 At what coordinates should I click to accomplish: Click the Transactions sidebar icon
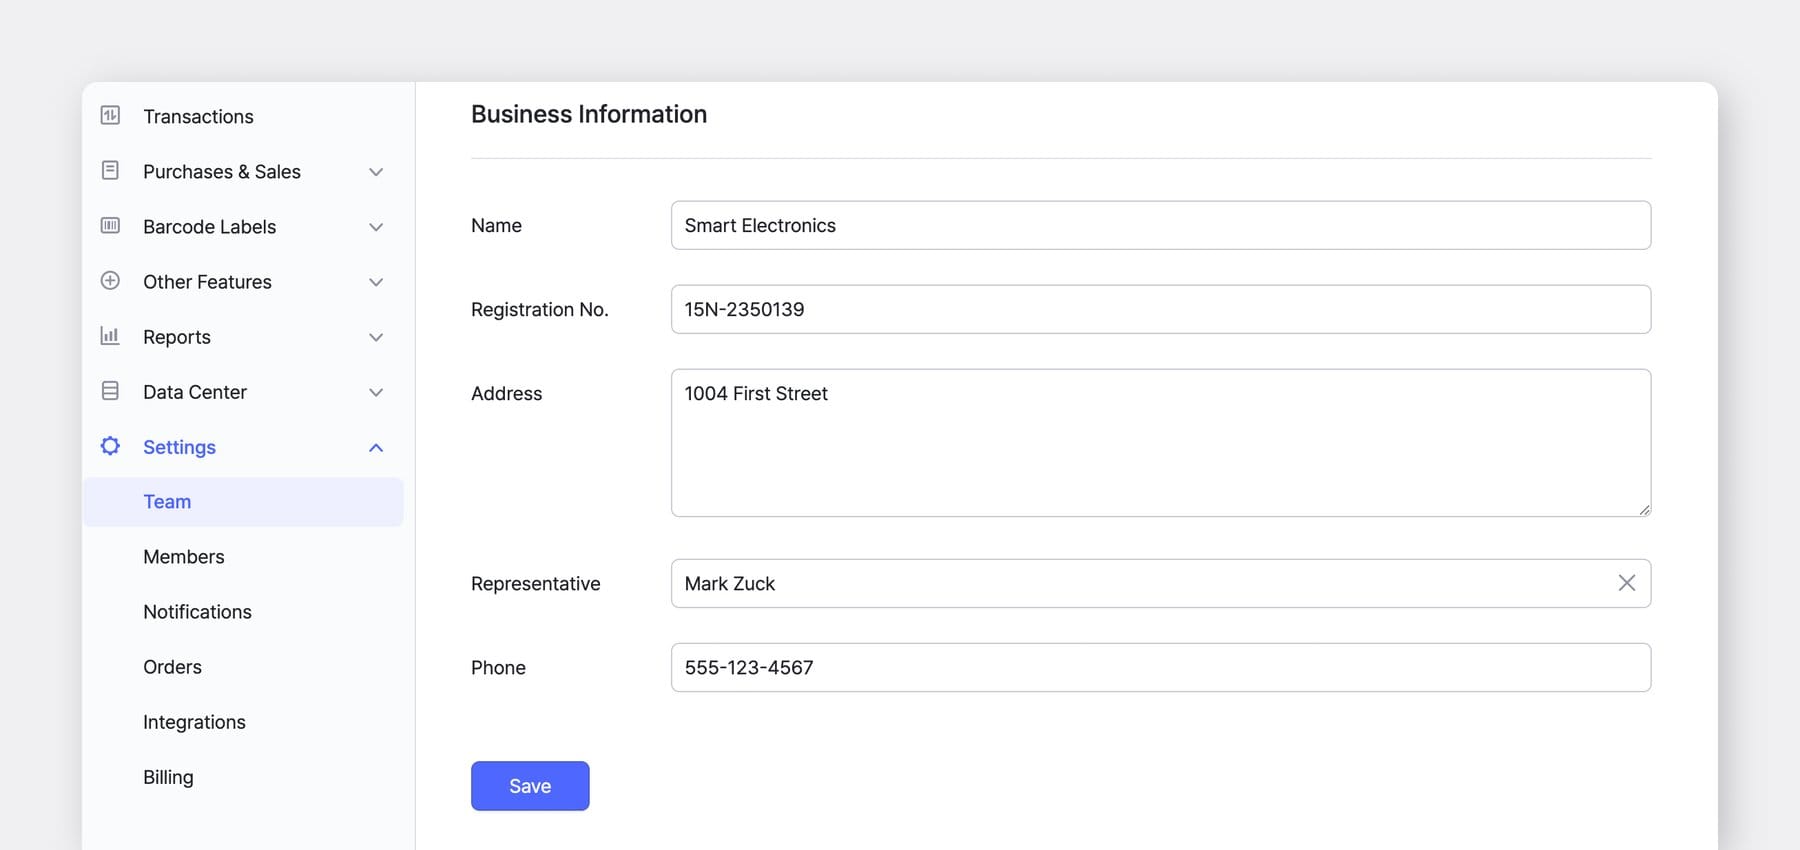click(x=110, y=115)
